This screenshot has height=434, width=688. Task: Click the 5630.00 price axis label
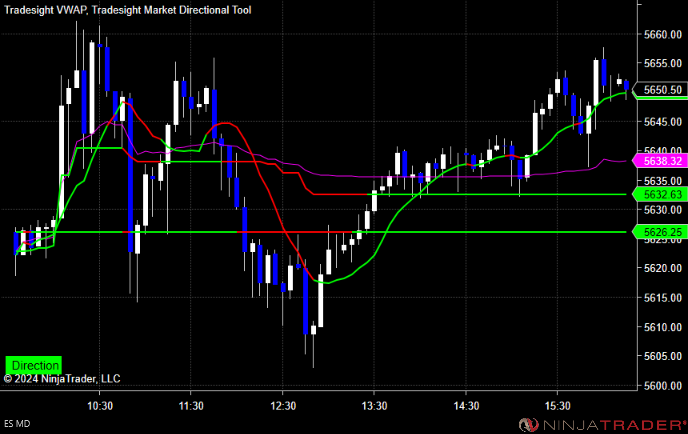click(663, 210)
